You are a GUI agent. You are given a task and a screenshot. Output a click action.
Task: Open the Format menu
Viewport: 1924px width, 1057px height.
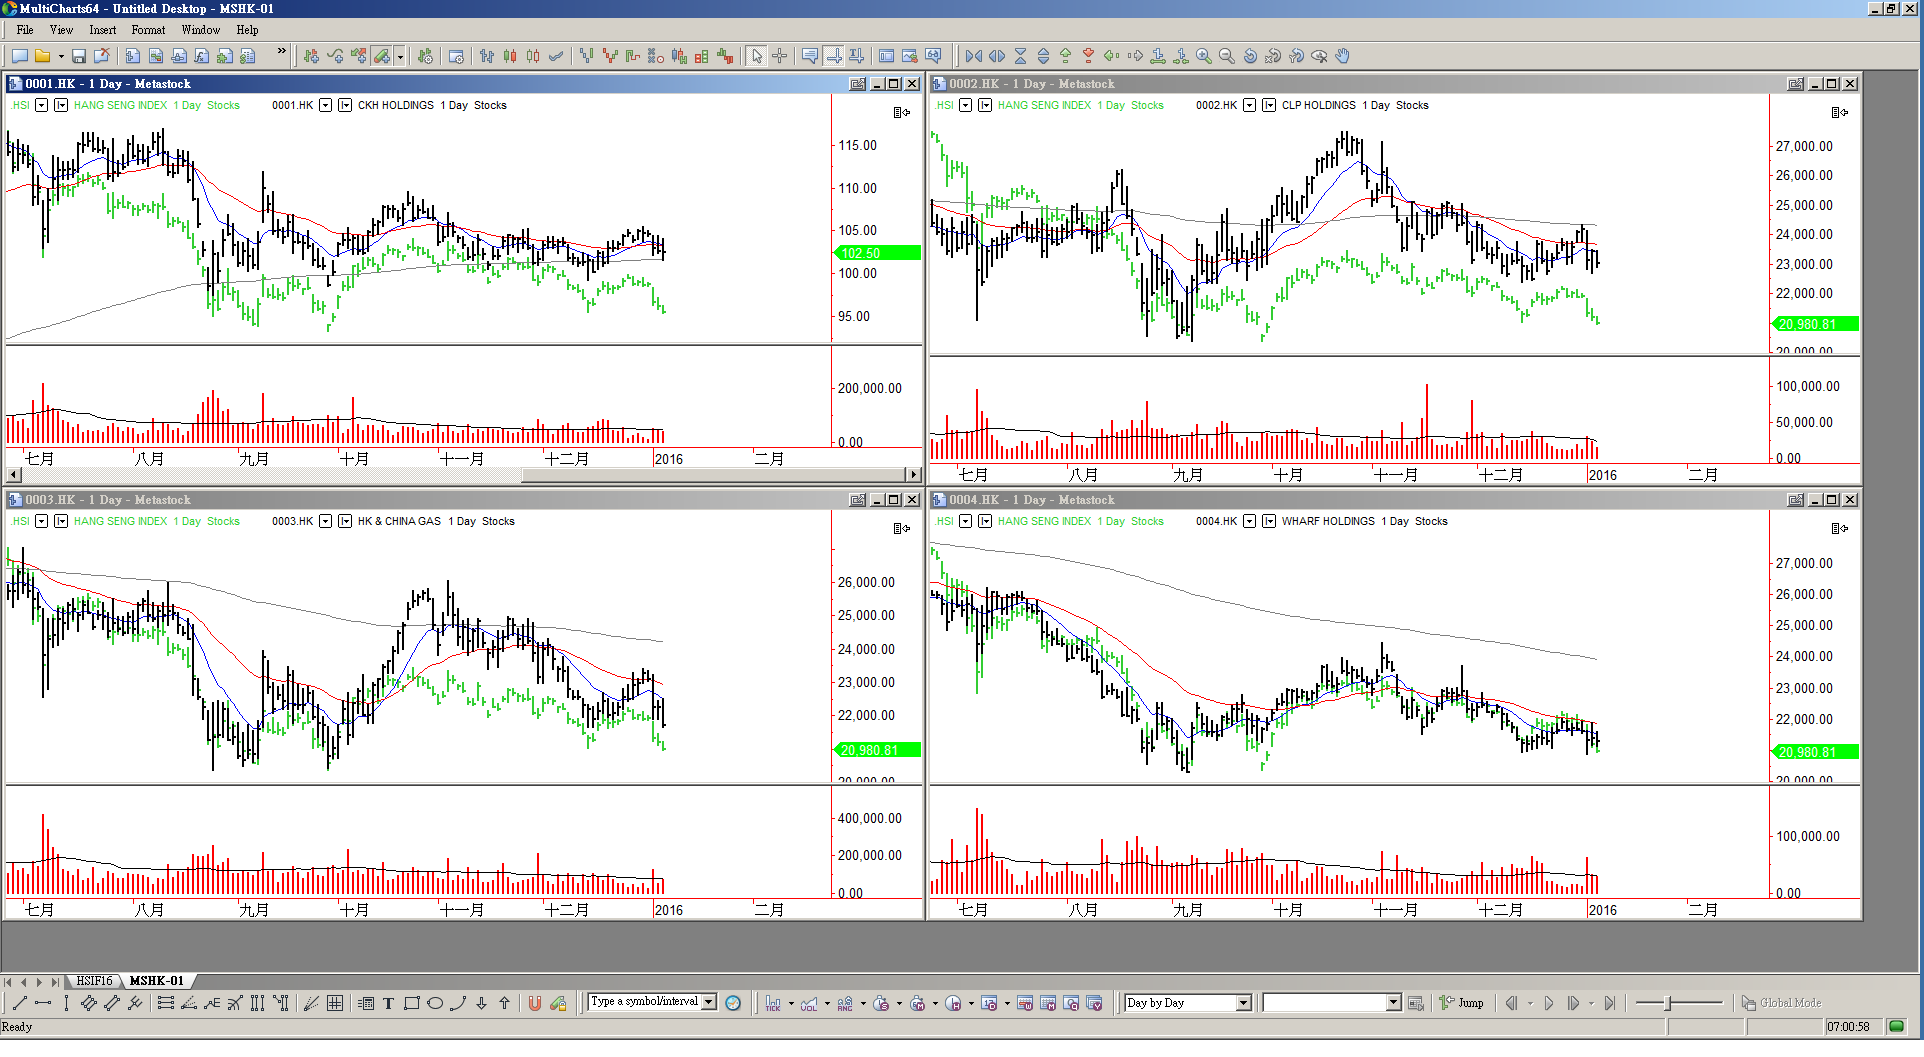click(x=148, y=30)
